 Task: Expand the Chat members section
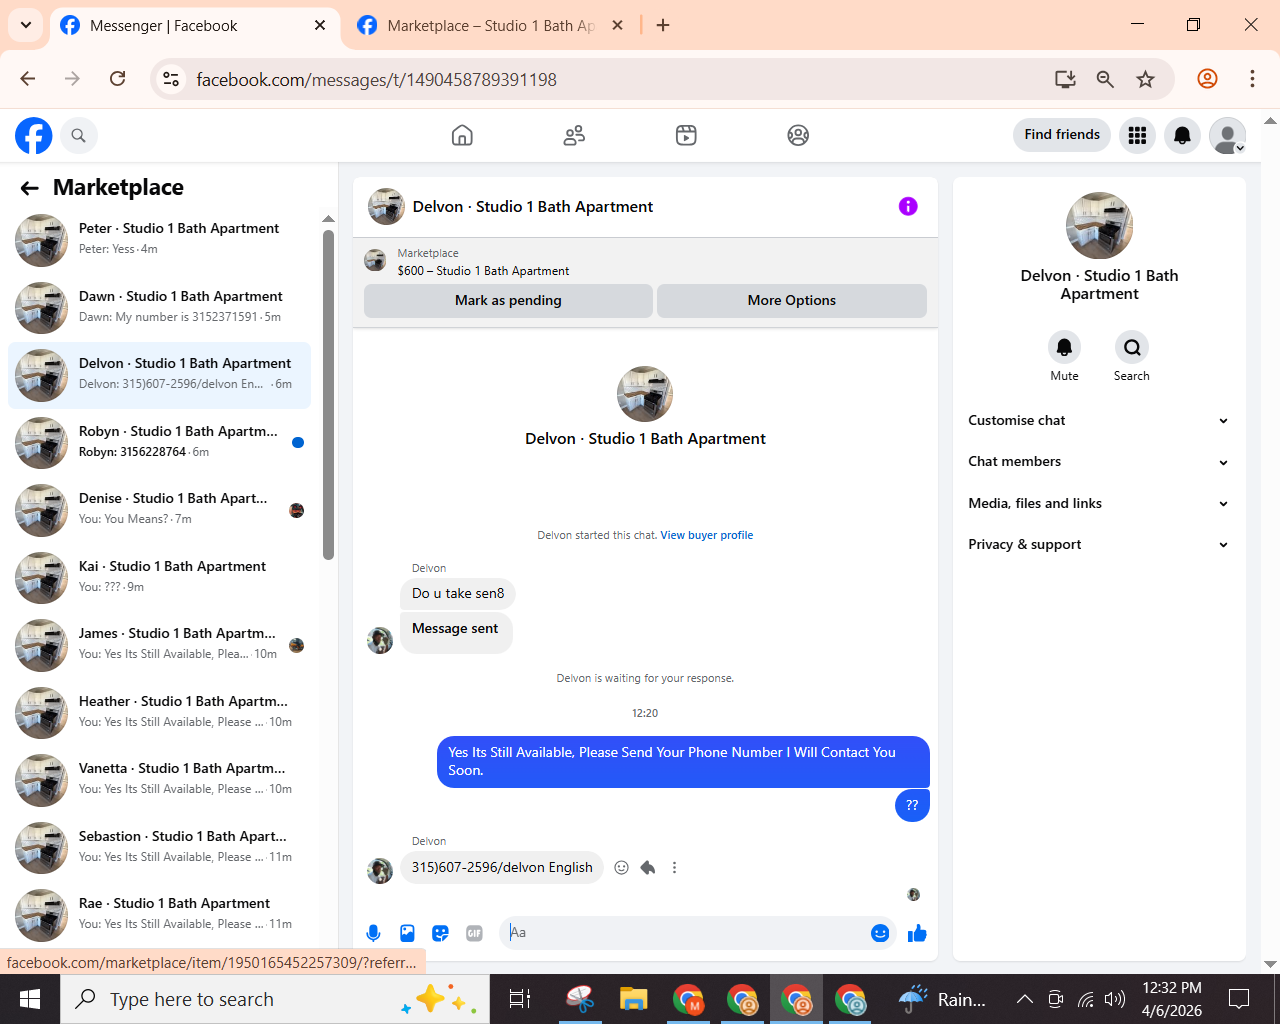coord(1099,462)
